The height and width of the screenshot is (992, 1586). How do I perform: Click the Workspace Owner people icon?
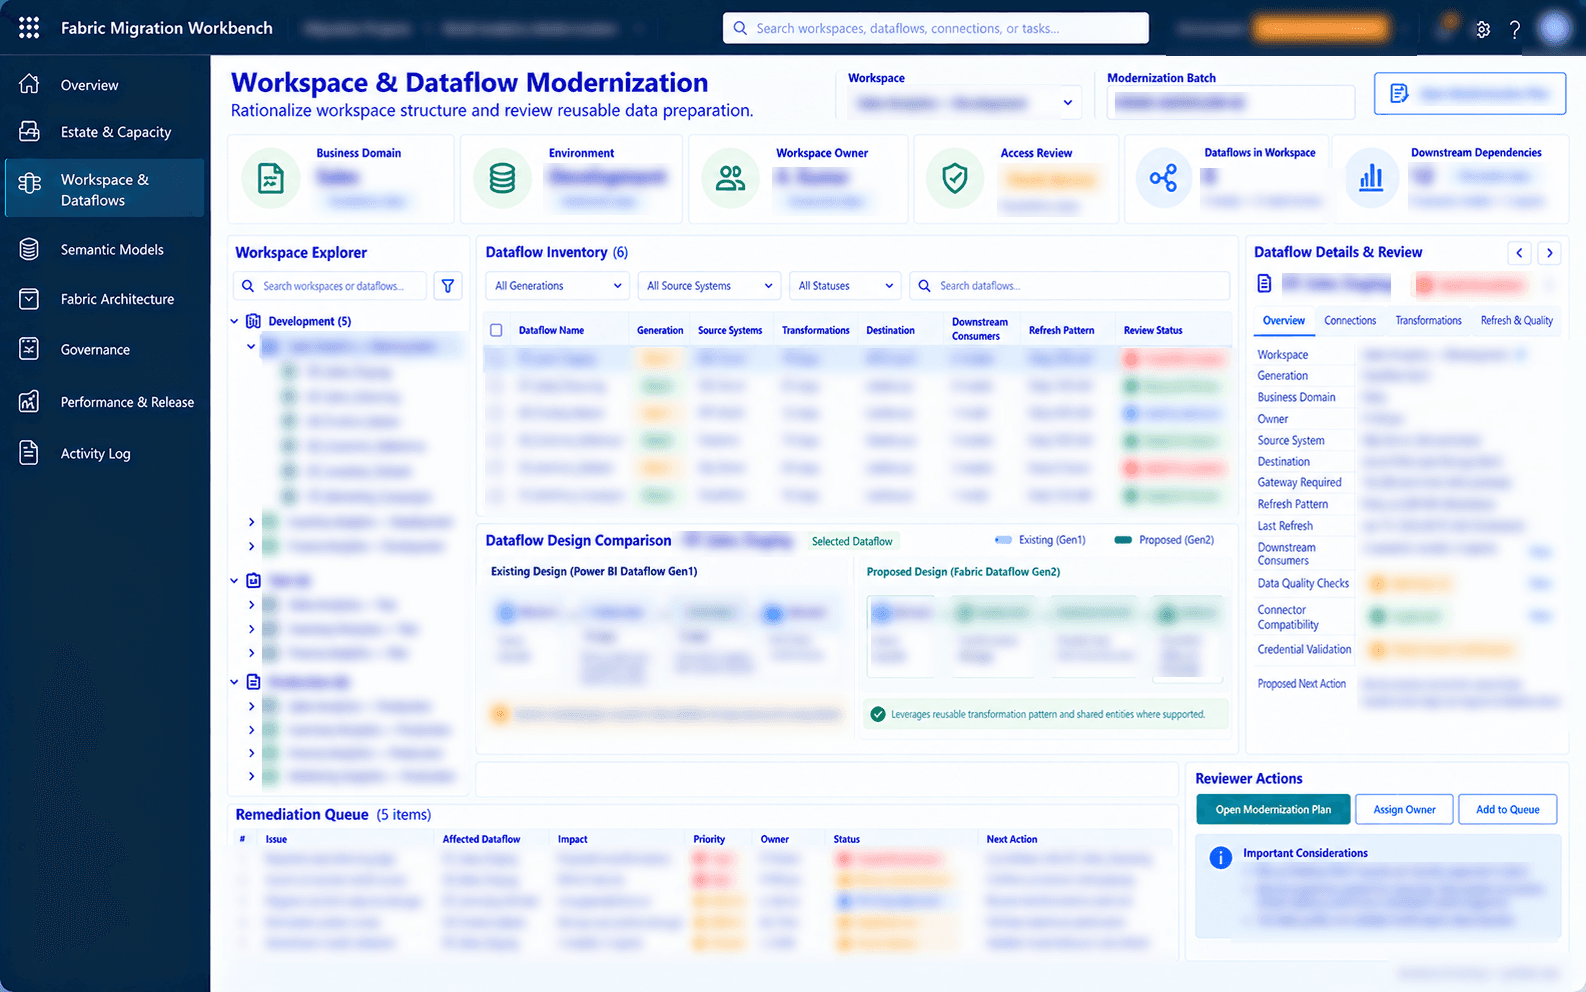coord(731,178)
